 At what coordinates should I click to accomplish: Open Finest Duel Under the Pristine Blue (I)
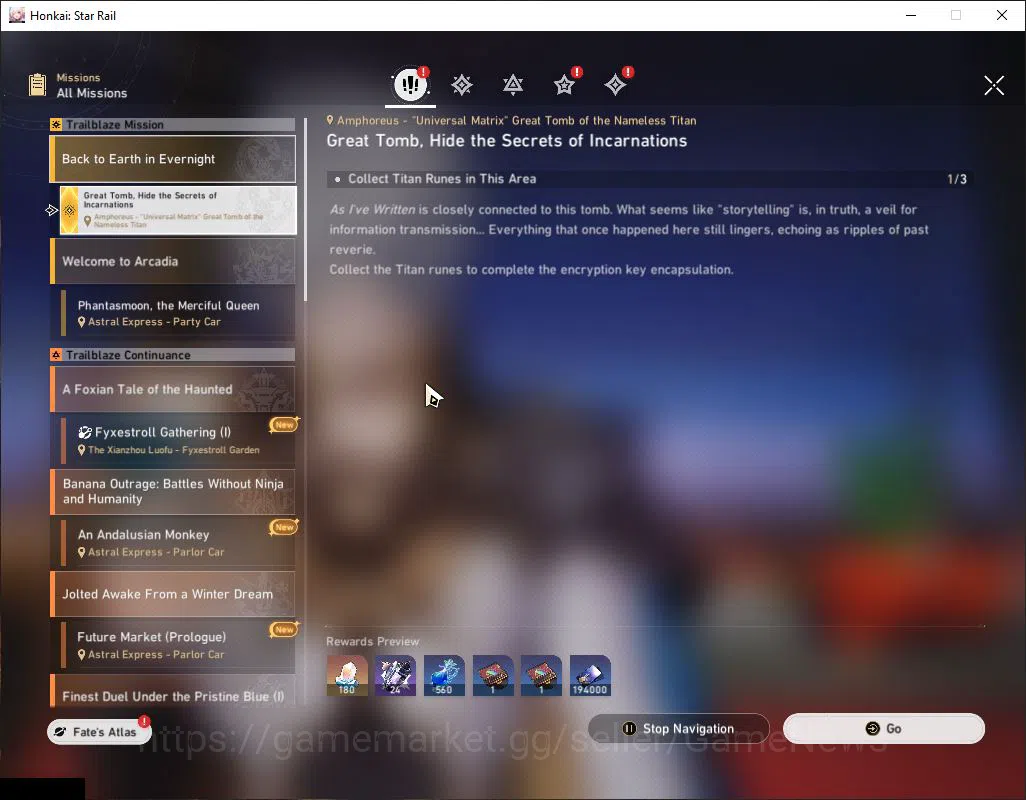point(173,691)
